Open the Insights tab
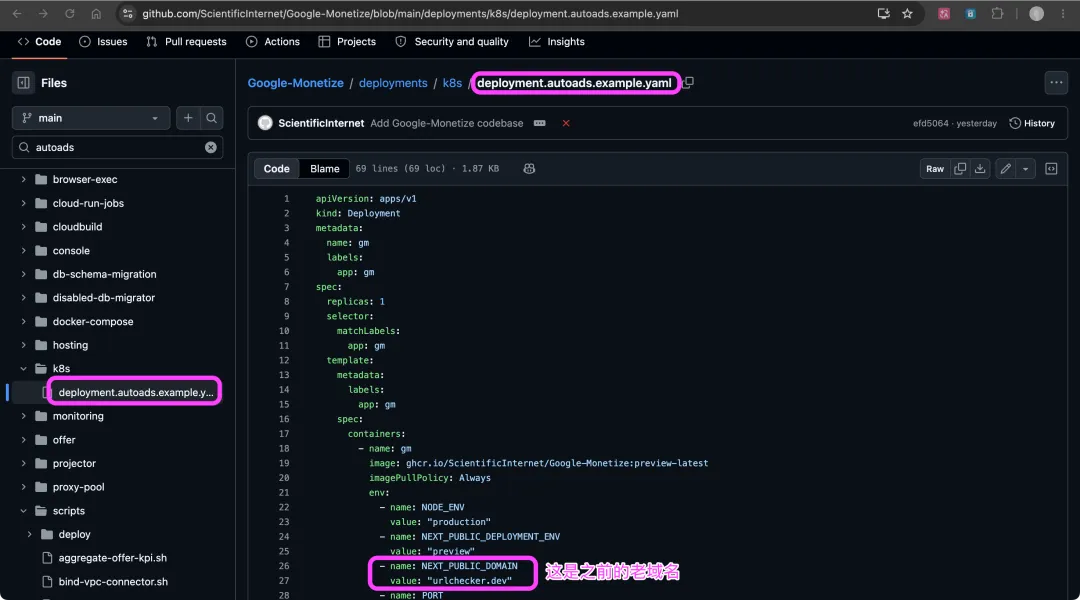 pyautogui.click(x=557, y=42)
